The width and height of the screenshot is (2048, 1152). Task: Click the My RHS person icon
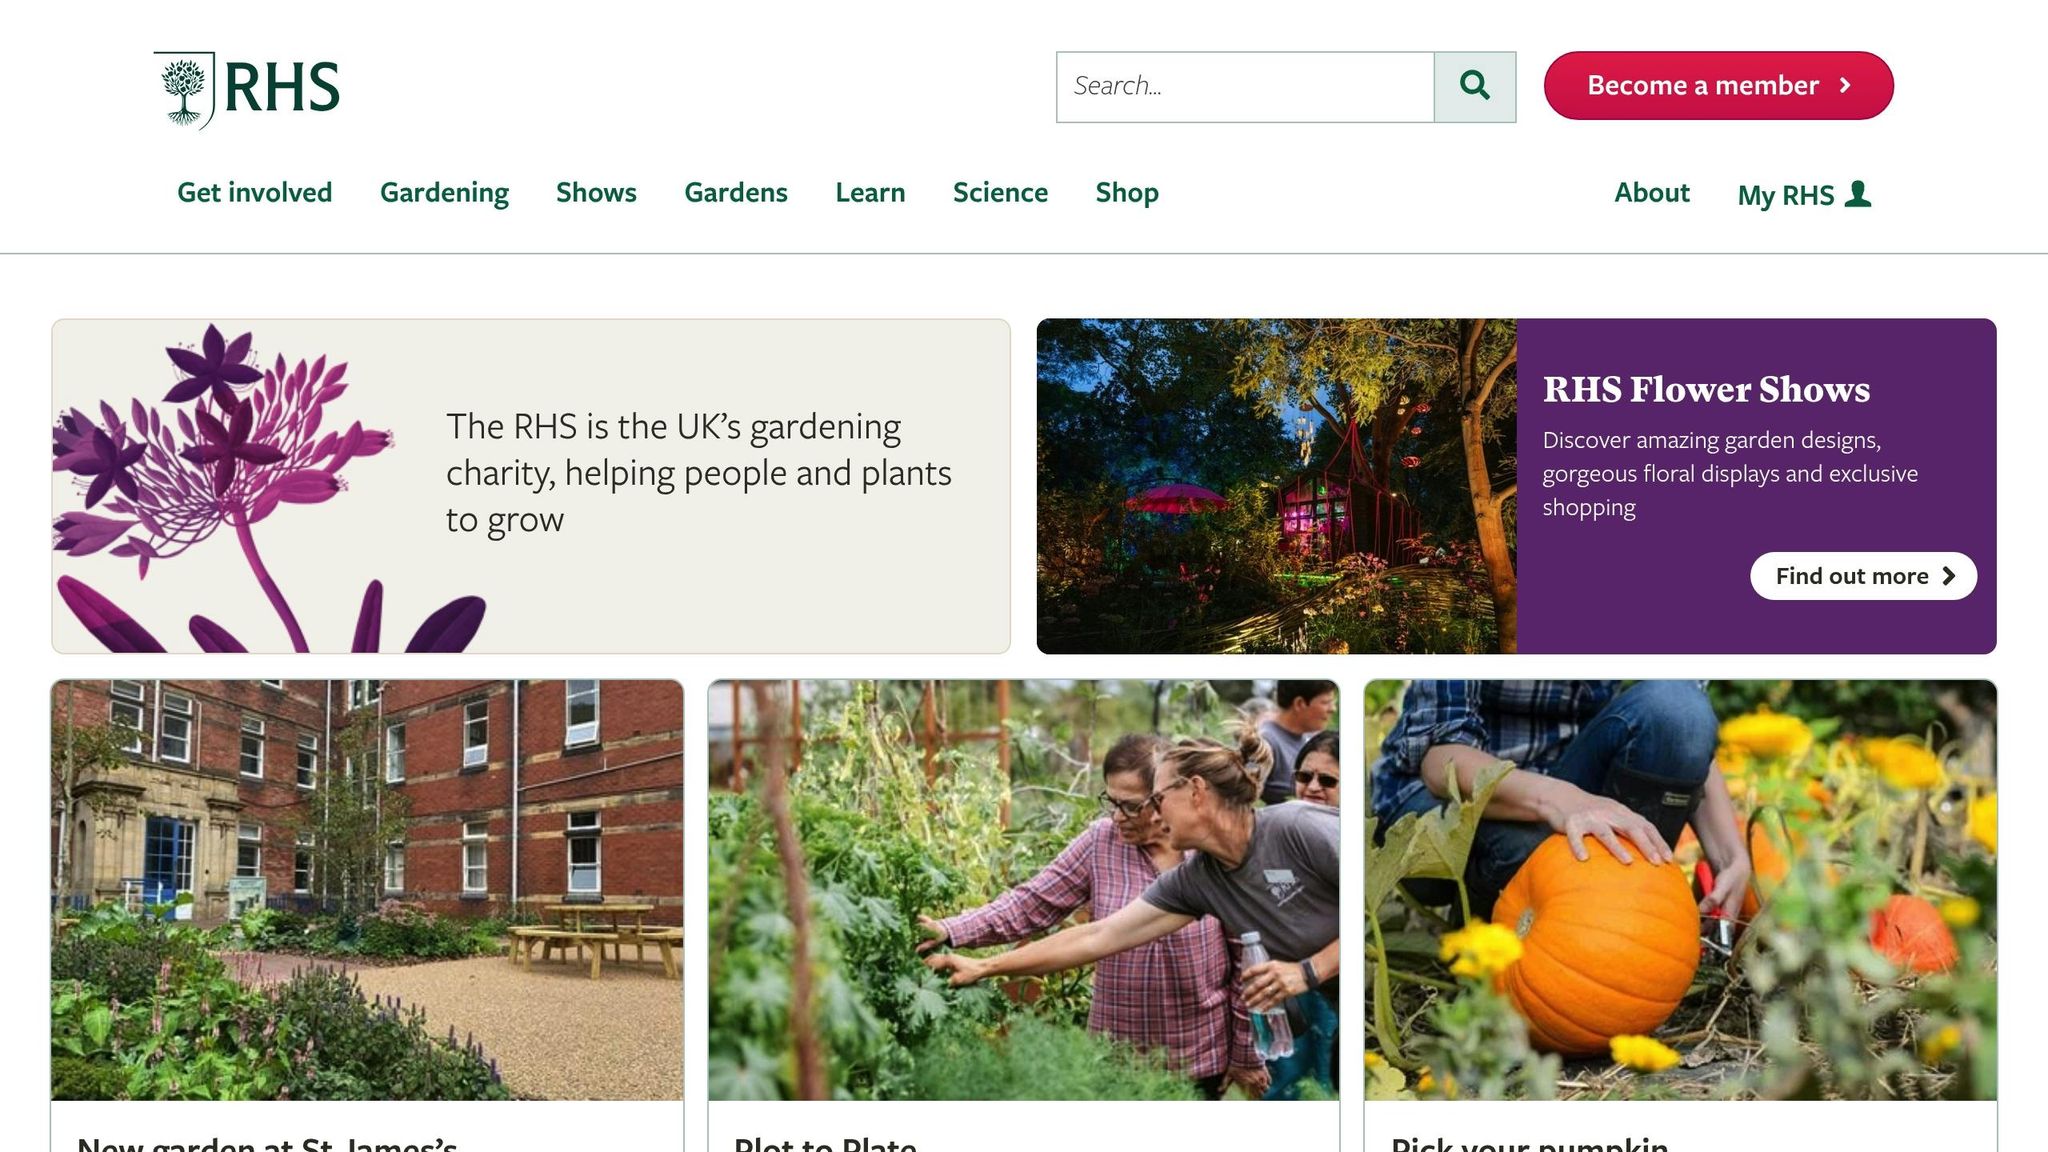point(1858,193)
